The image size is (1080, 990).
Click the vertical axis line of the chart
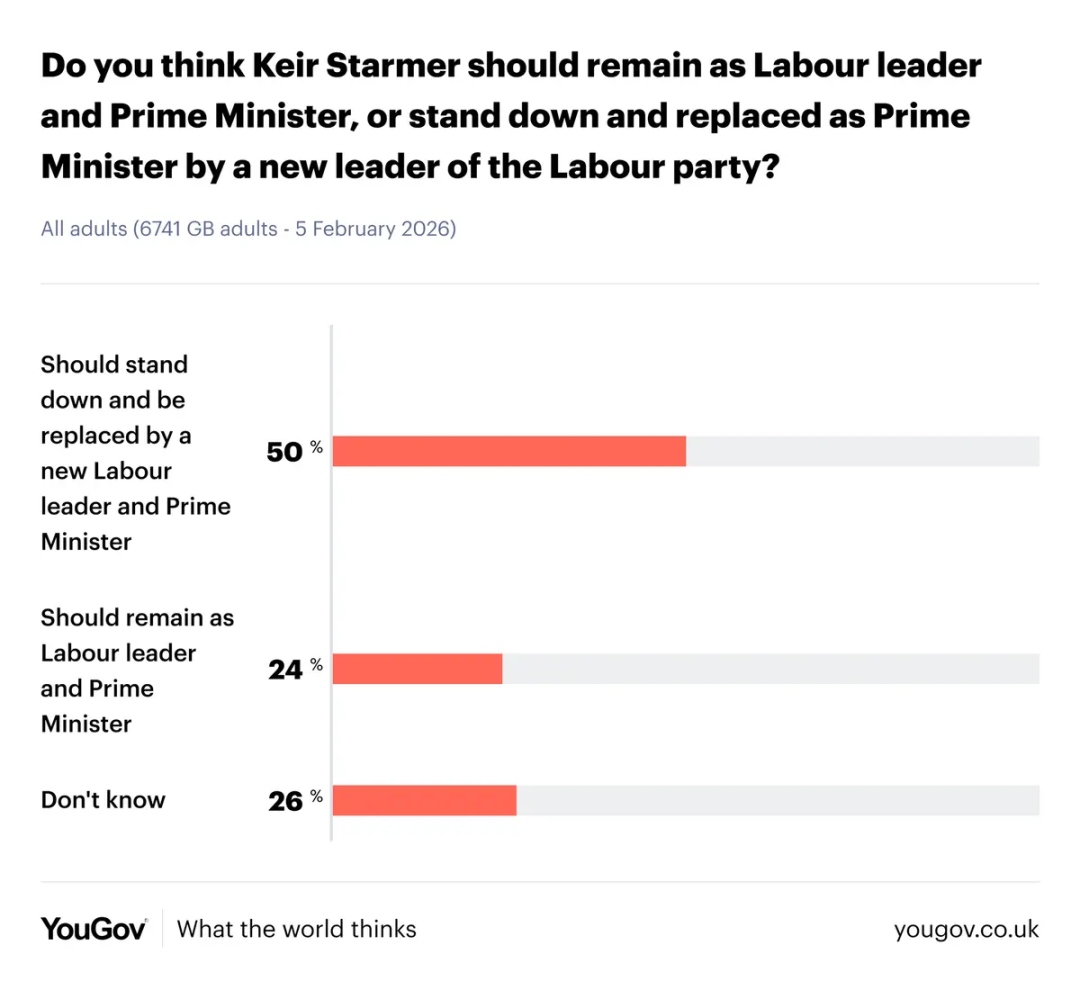pyautogui.click(x=331, y=580)
